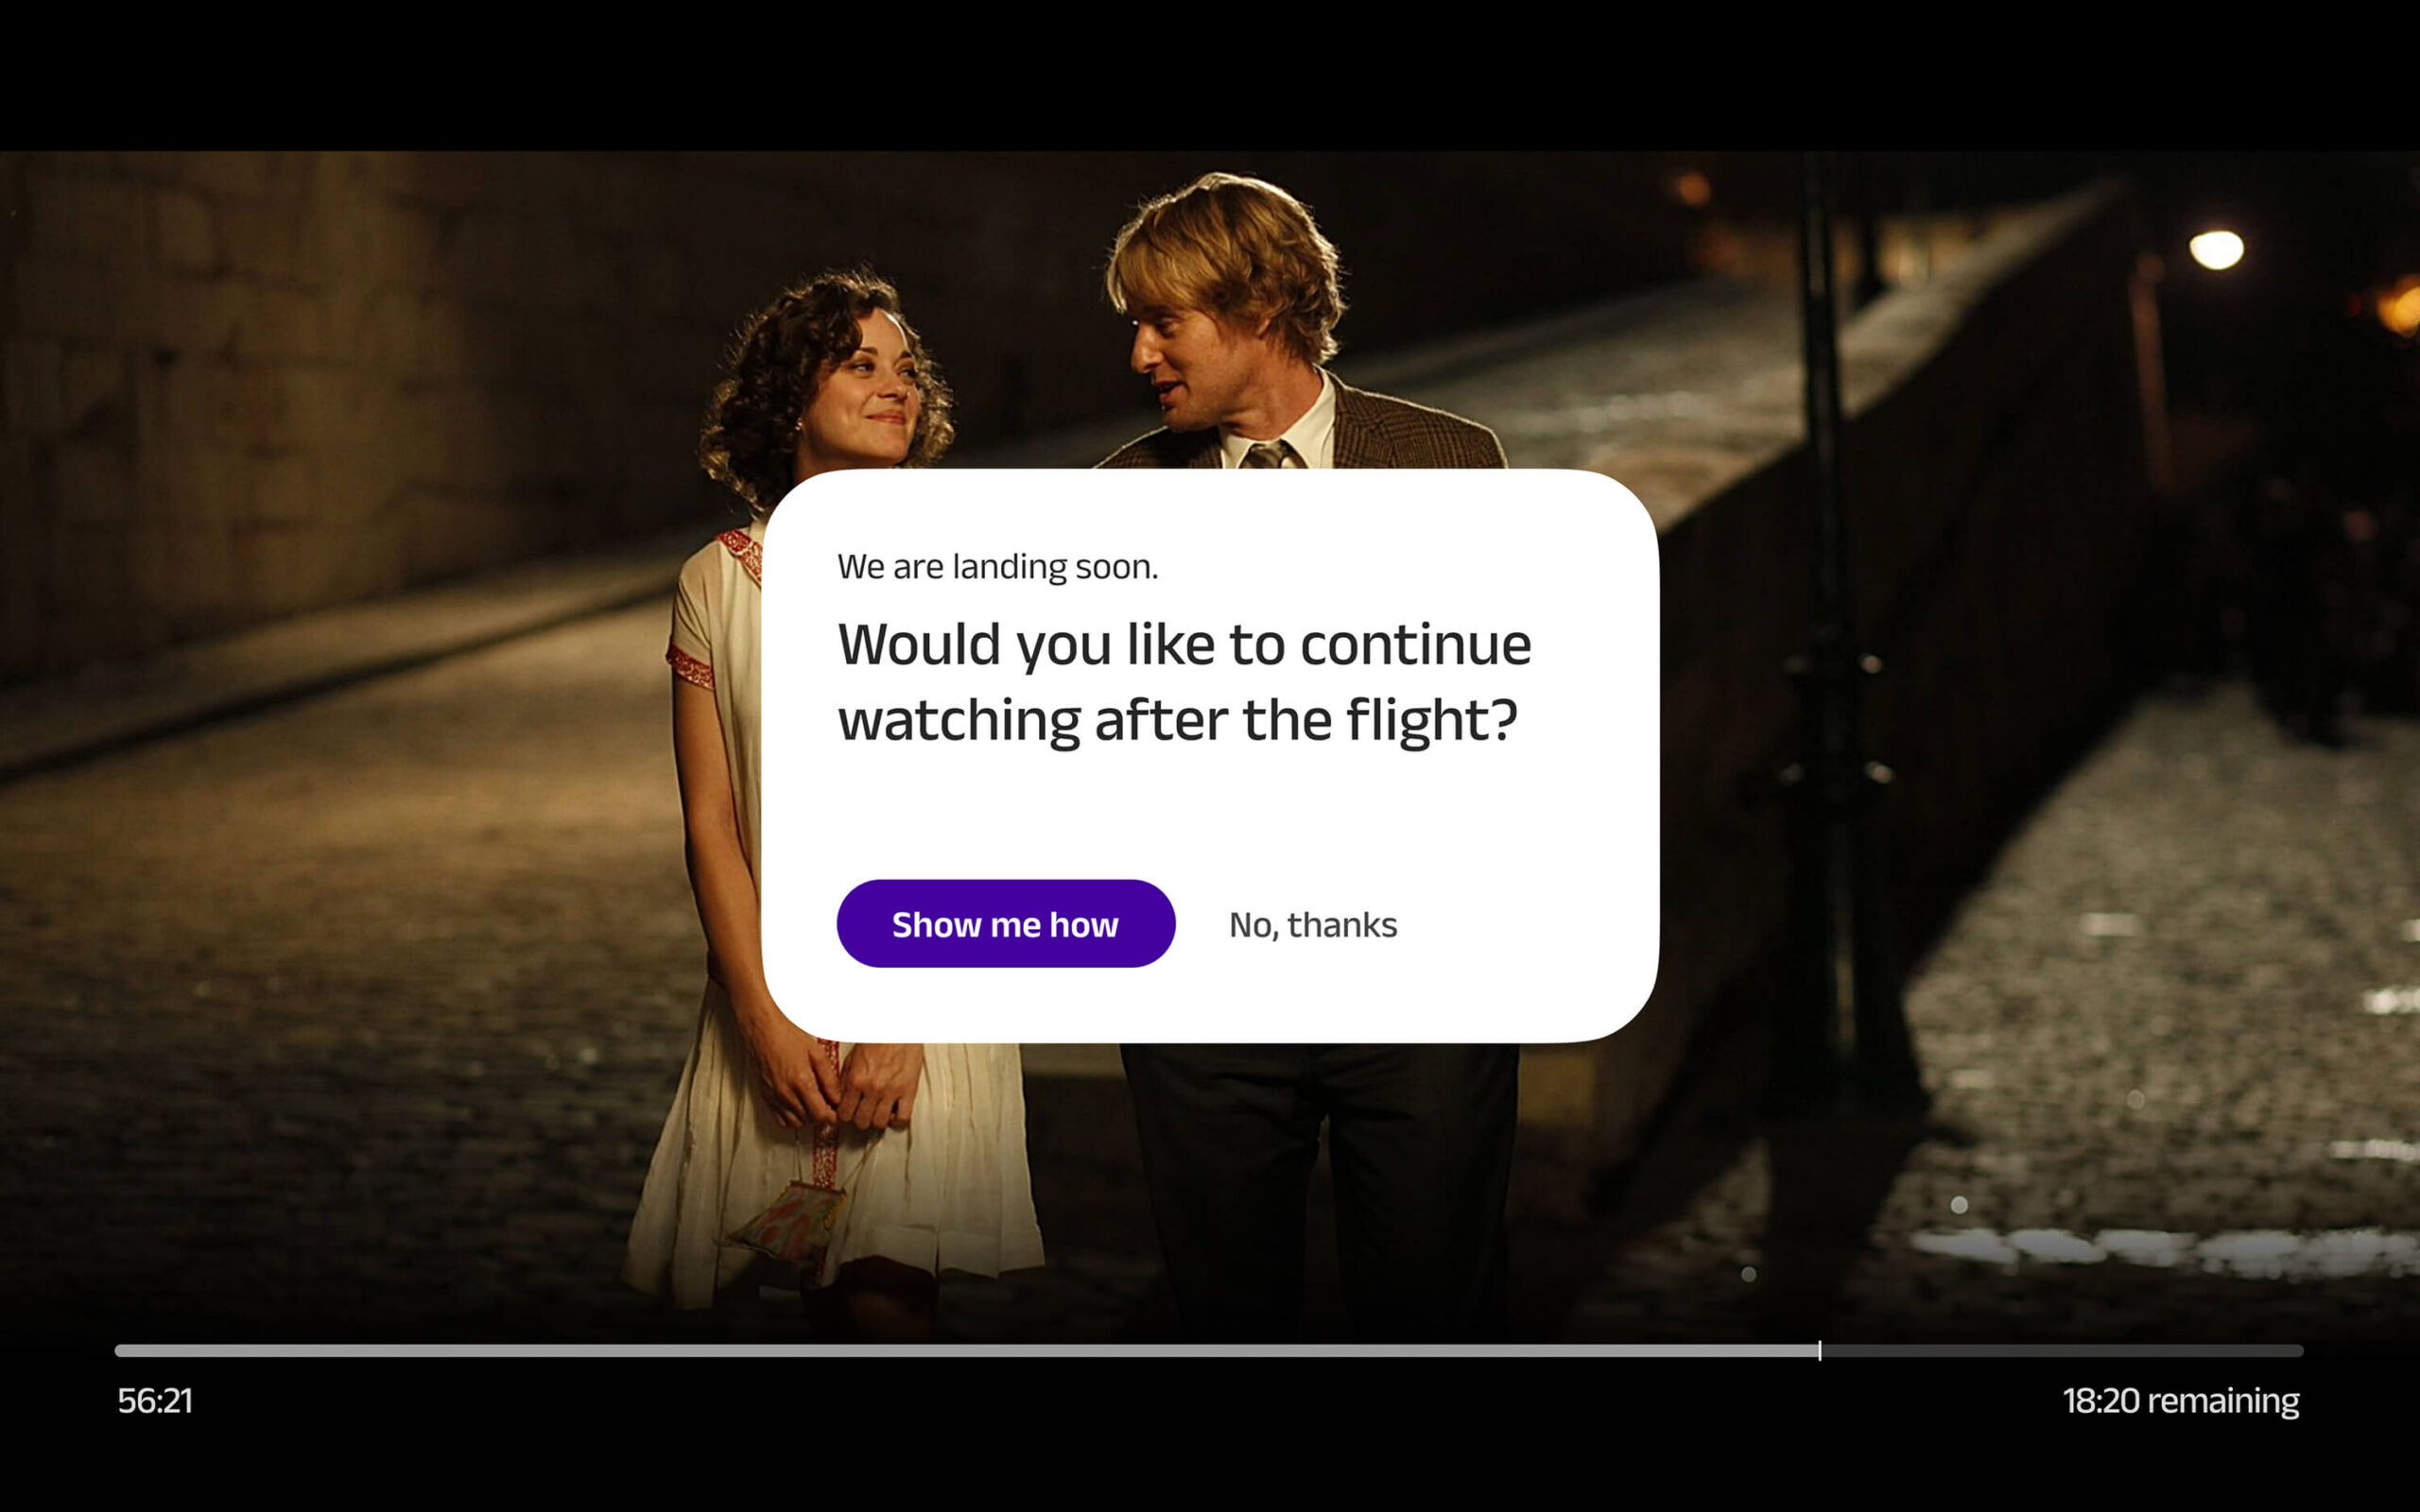2420x1512 pixels.
Task: Click the 'watching after the flight?' heading line
Action: 1177,720
